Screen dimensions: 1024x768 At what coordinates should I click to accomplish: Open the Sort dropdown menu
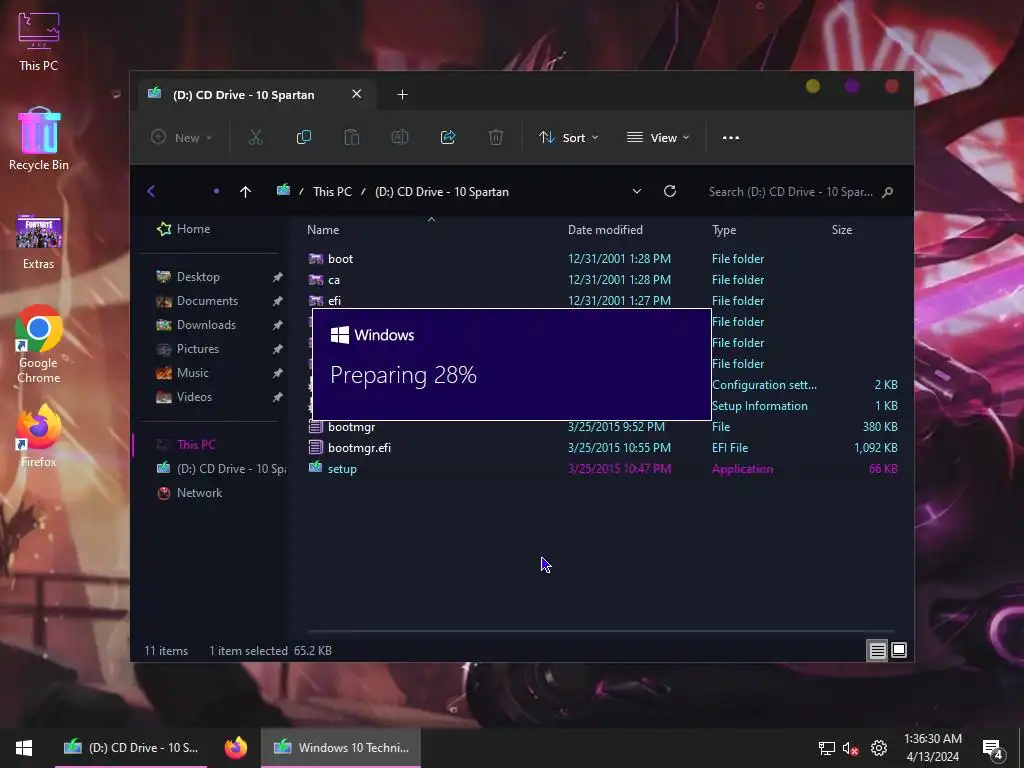pos(568,138)
